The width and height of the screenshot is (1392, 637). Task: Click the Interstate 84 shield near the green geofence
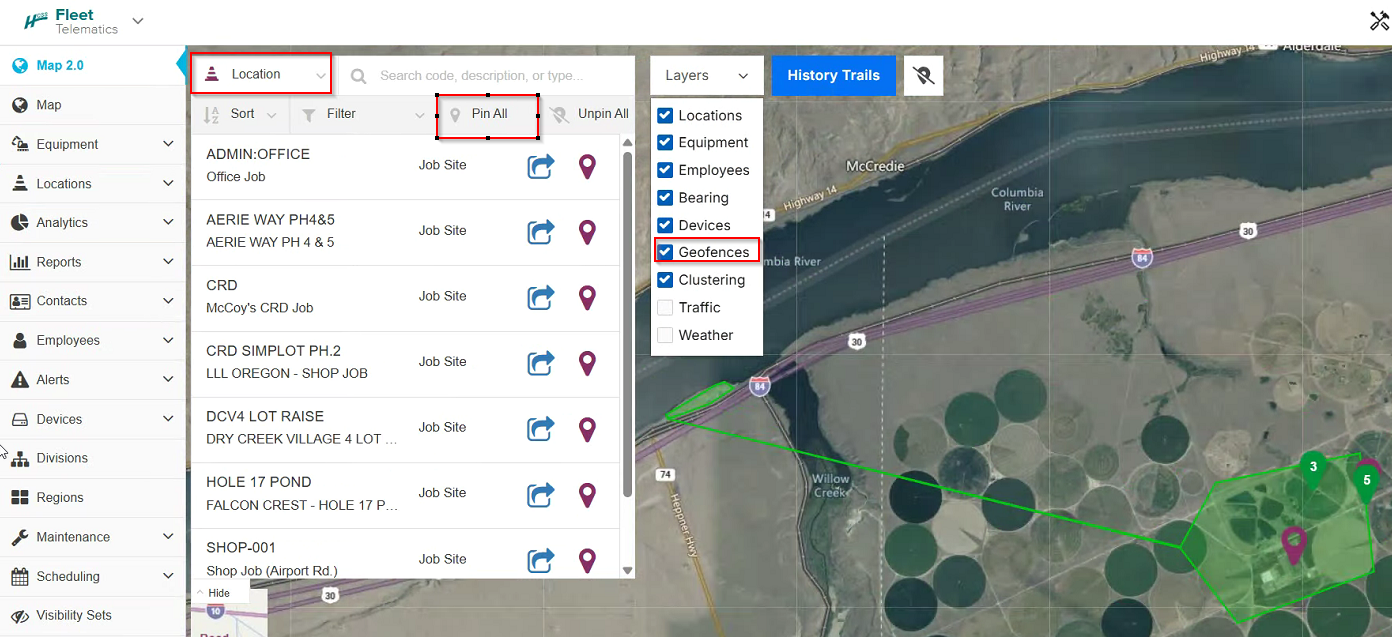pos(760,386)
